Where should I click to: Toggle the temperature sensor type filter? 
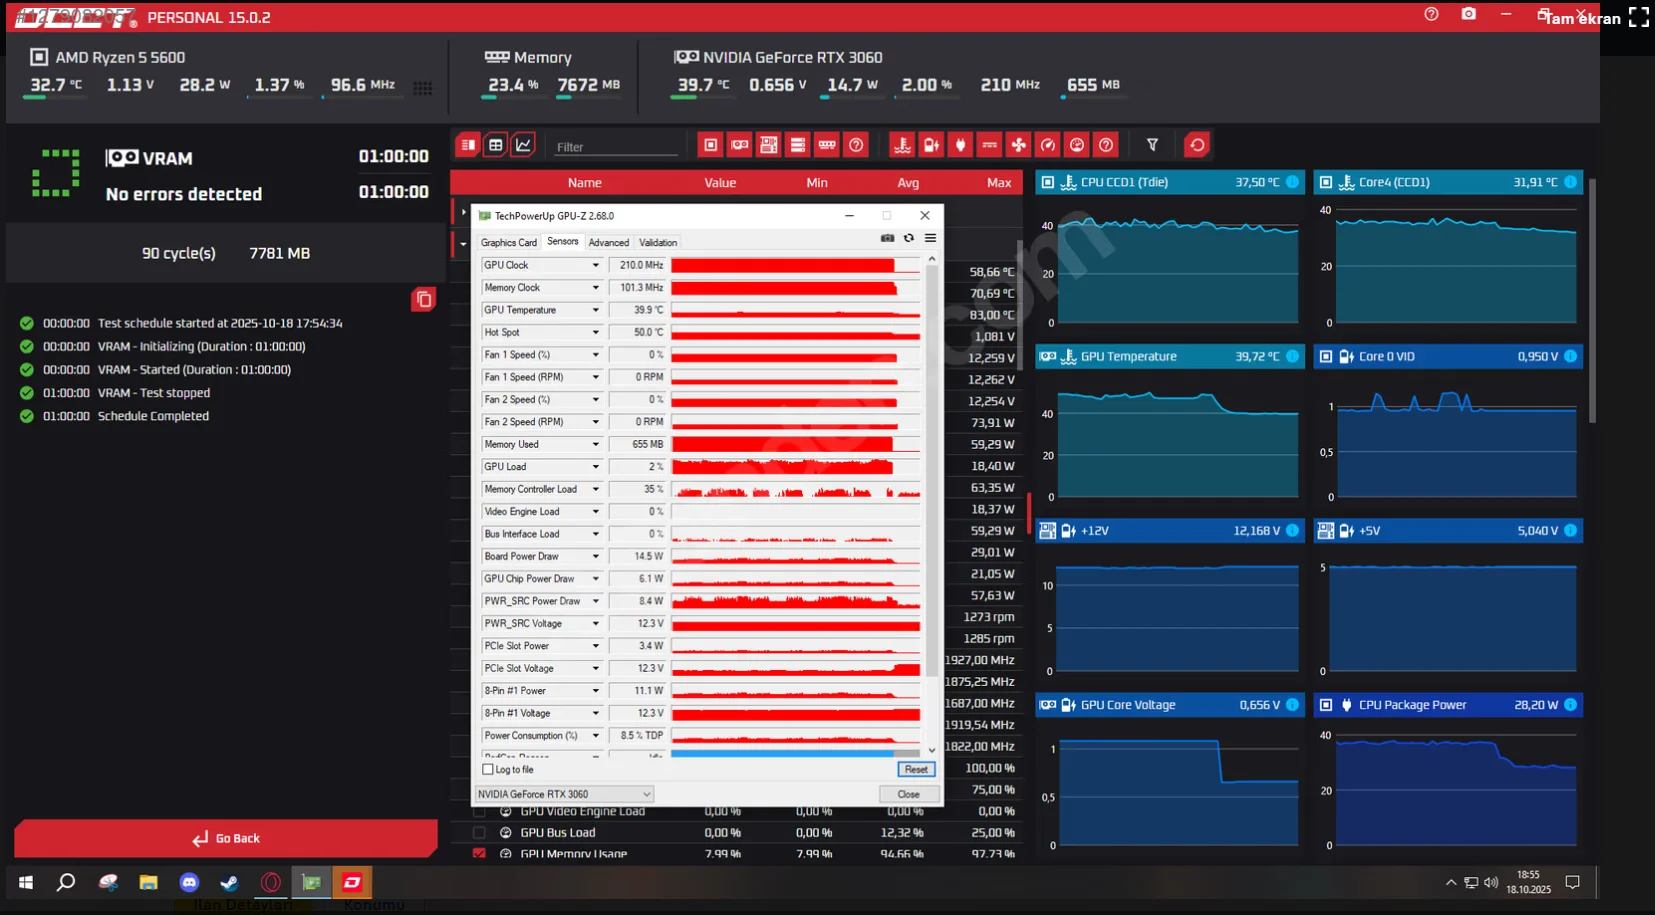tap(902, 145)
